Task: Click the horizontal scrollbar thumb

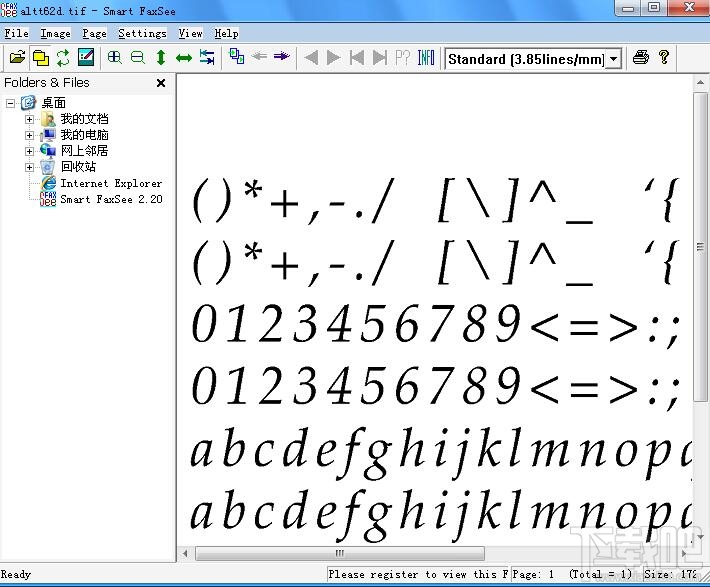Action: pos(340,553)
